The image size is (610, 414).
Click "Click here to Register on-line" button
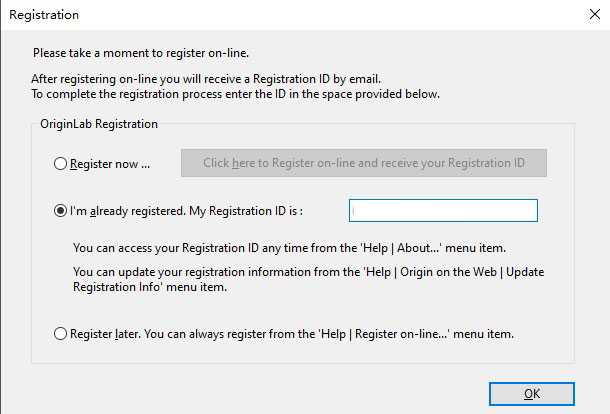(364, 163)
